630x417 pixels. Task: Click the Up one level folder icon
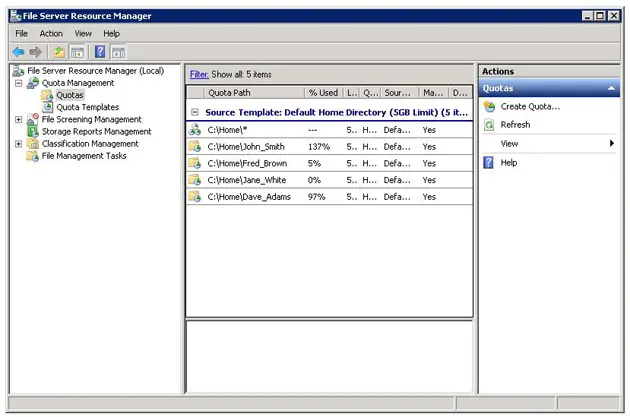click(59, 52)
